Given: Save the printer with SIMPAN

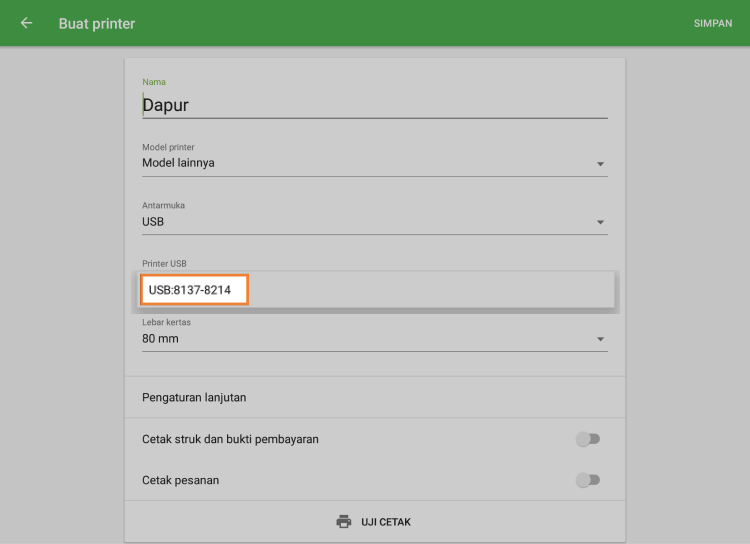Looking at the screenshot, I should tap(713, 23).
